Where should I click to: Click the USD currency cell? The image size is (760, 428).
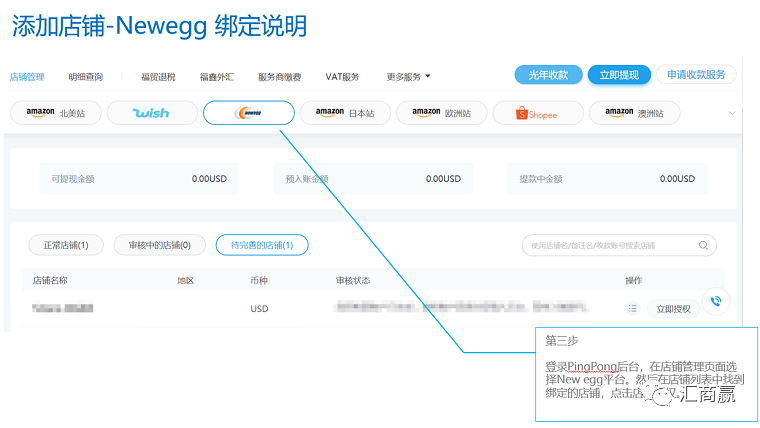(x=259, y=309)
